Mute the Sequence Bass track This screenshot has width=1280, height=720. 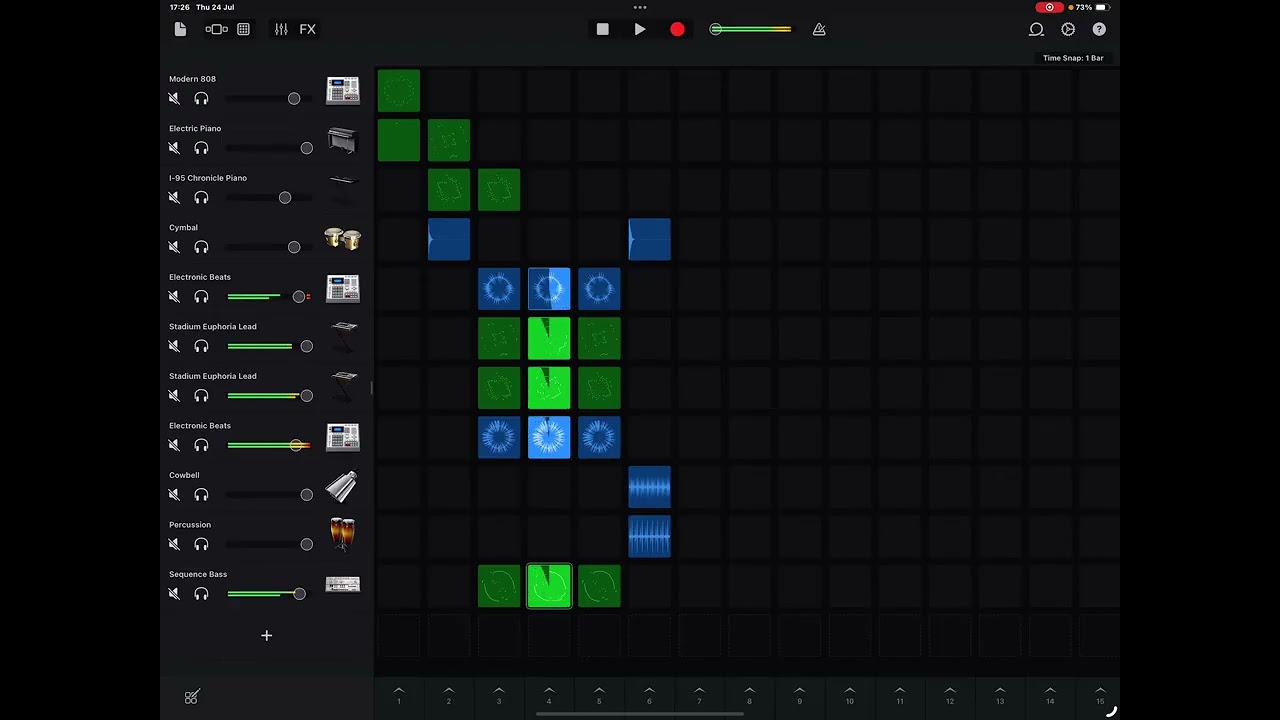[x=174, y=594]
